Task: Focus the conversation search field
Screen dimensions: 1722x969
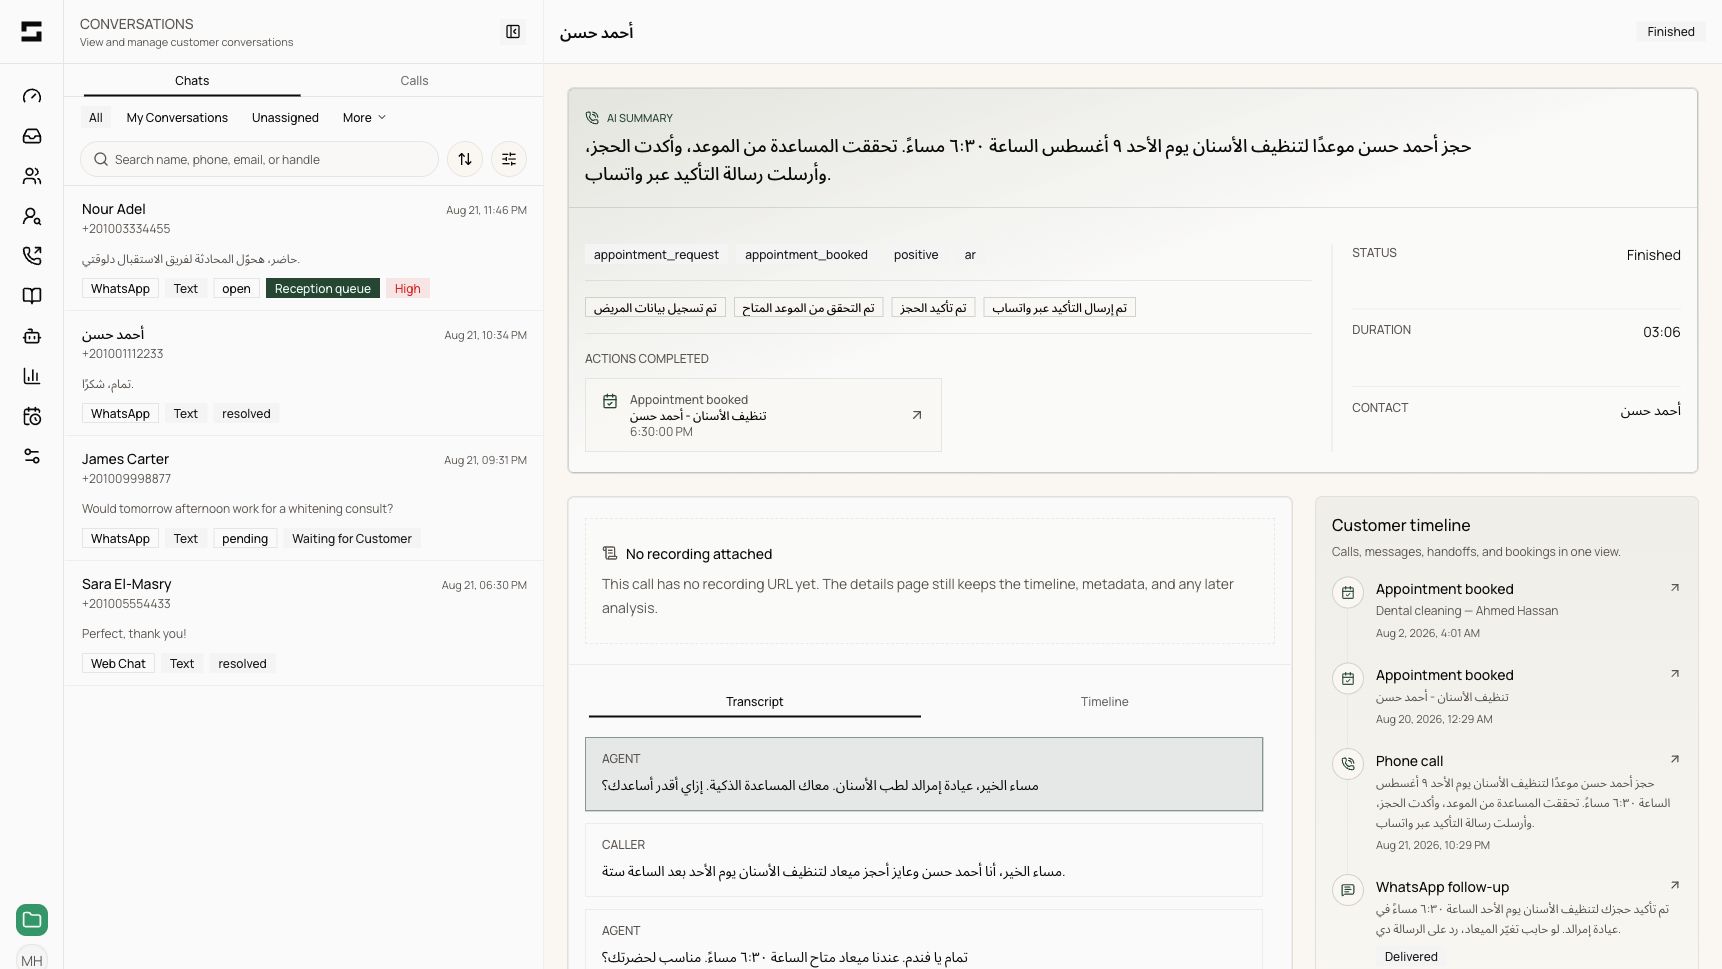Action: [259, 159]
